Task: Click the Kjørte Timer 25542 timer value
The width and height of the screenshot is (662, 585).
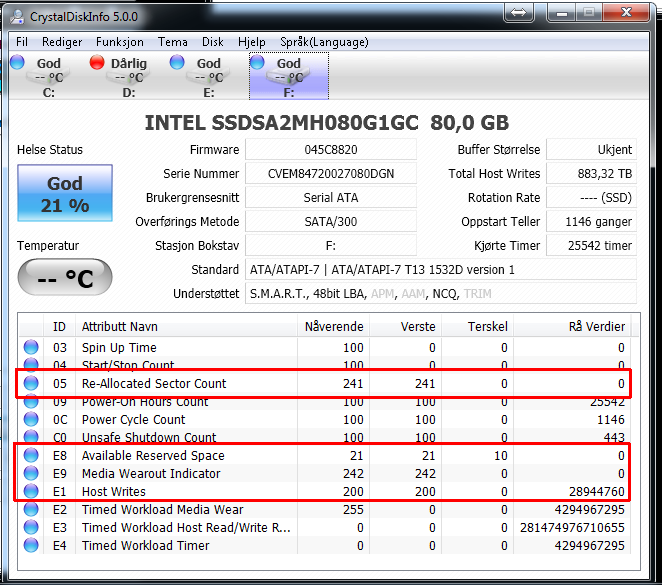Action: coord(591,246)
